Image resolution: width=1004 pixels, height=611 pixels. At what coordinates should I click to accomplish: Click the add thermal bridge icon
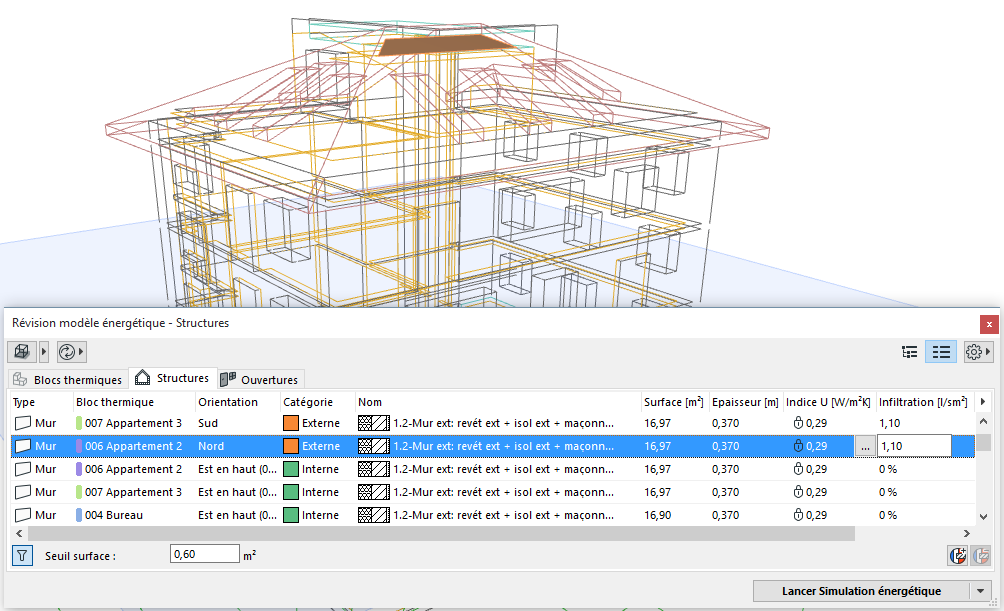click(957, 555)
